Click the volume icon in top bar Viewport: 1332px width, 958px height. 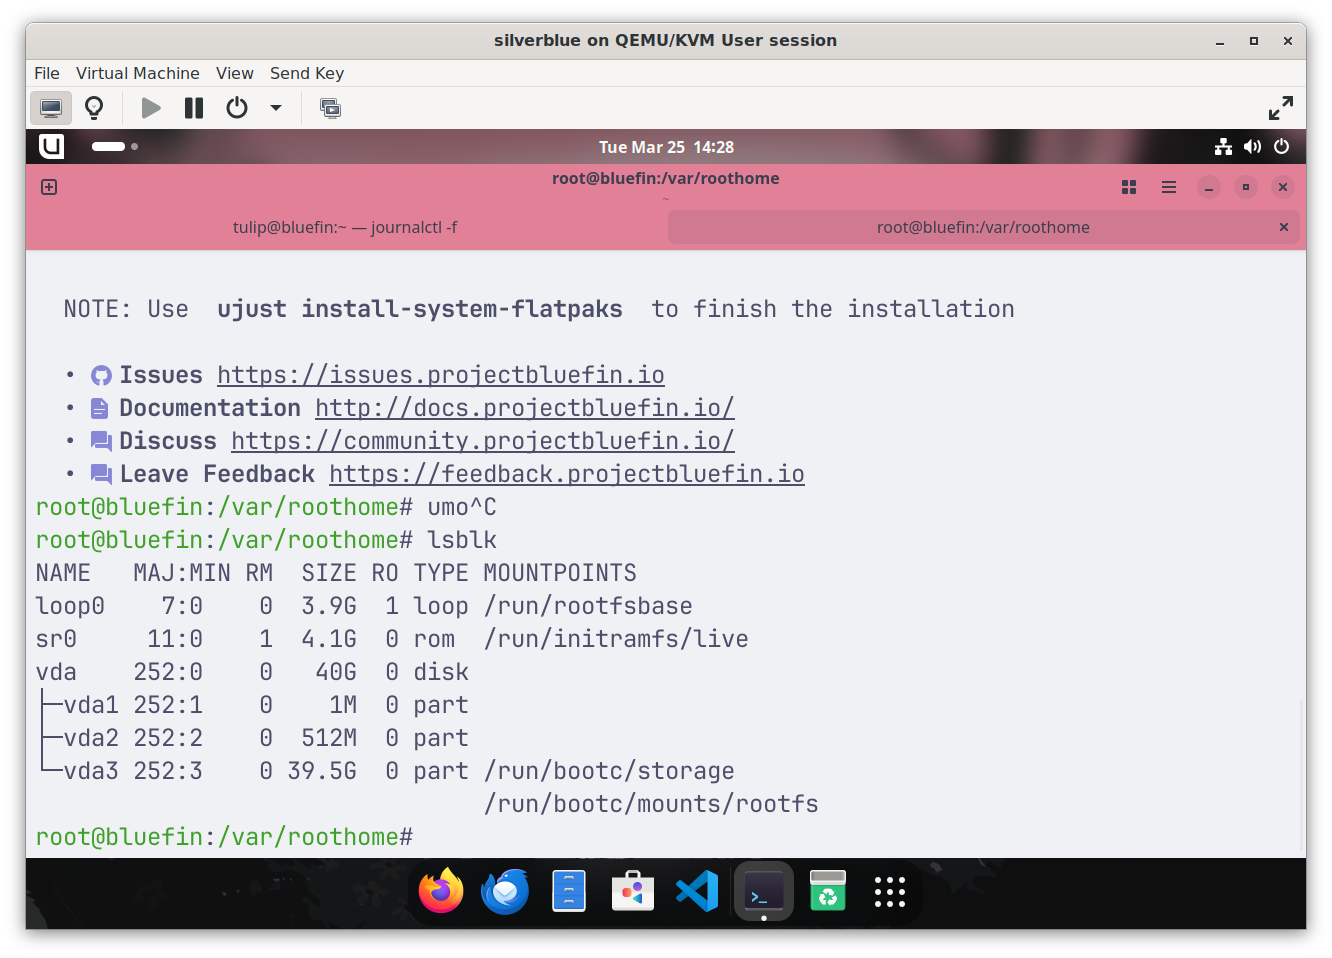pos(1252,147)
